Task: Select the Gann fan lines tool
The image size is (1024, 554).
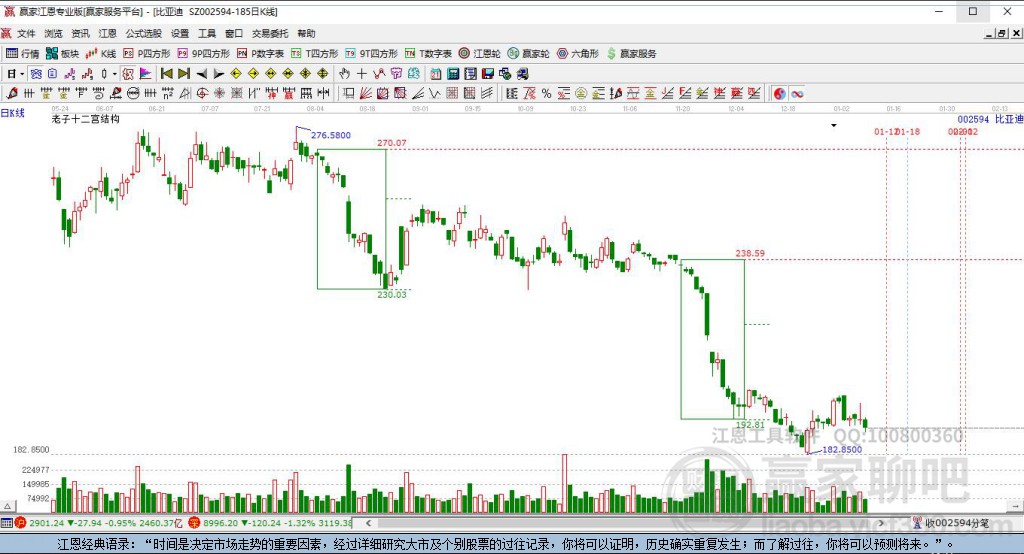Action: pos(366,93)
